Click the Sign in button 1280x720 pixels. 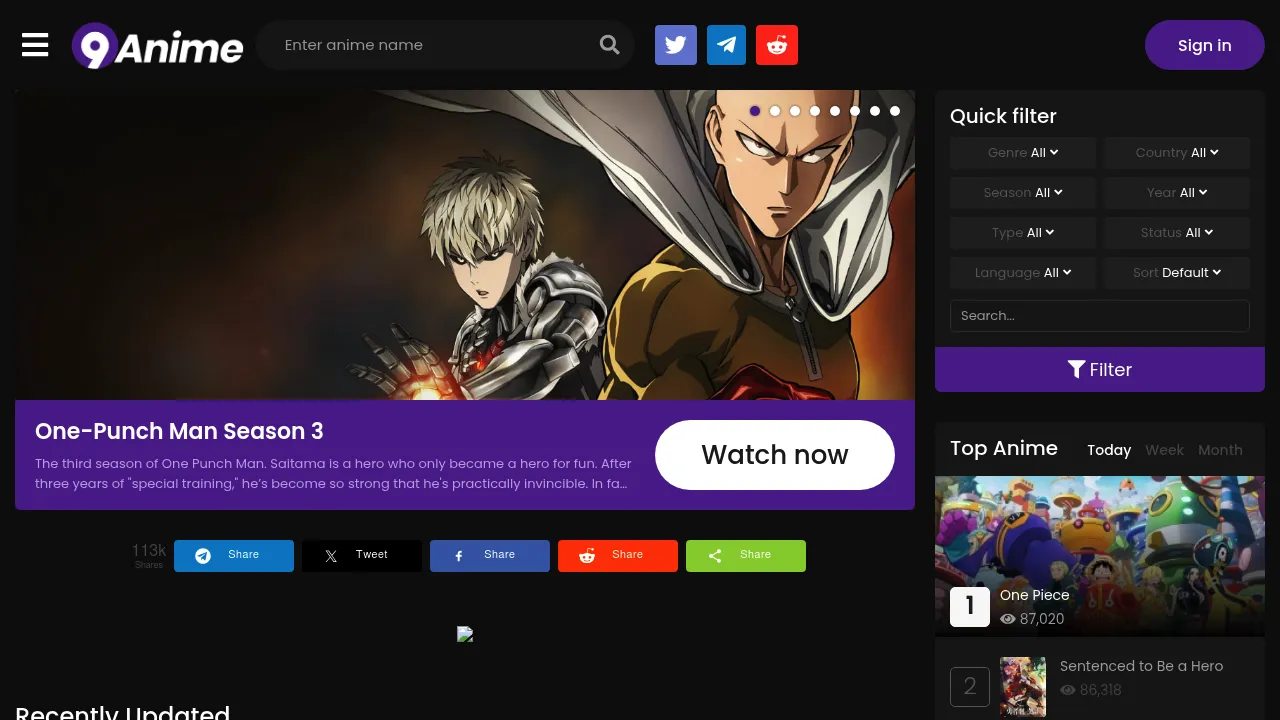pos(1204,45)
